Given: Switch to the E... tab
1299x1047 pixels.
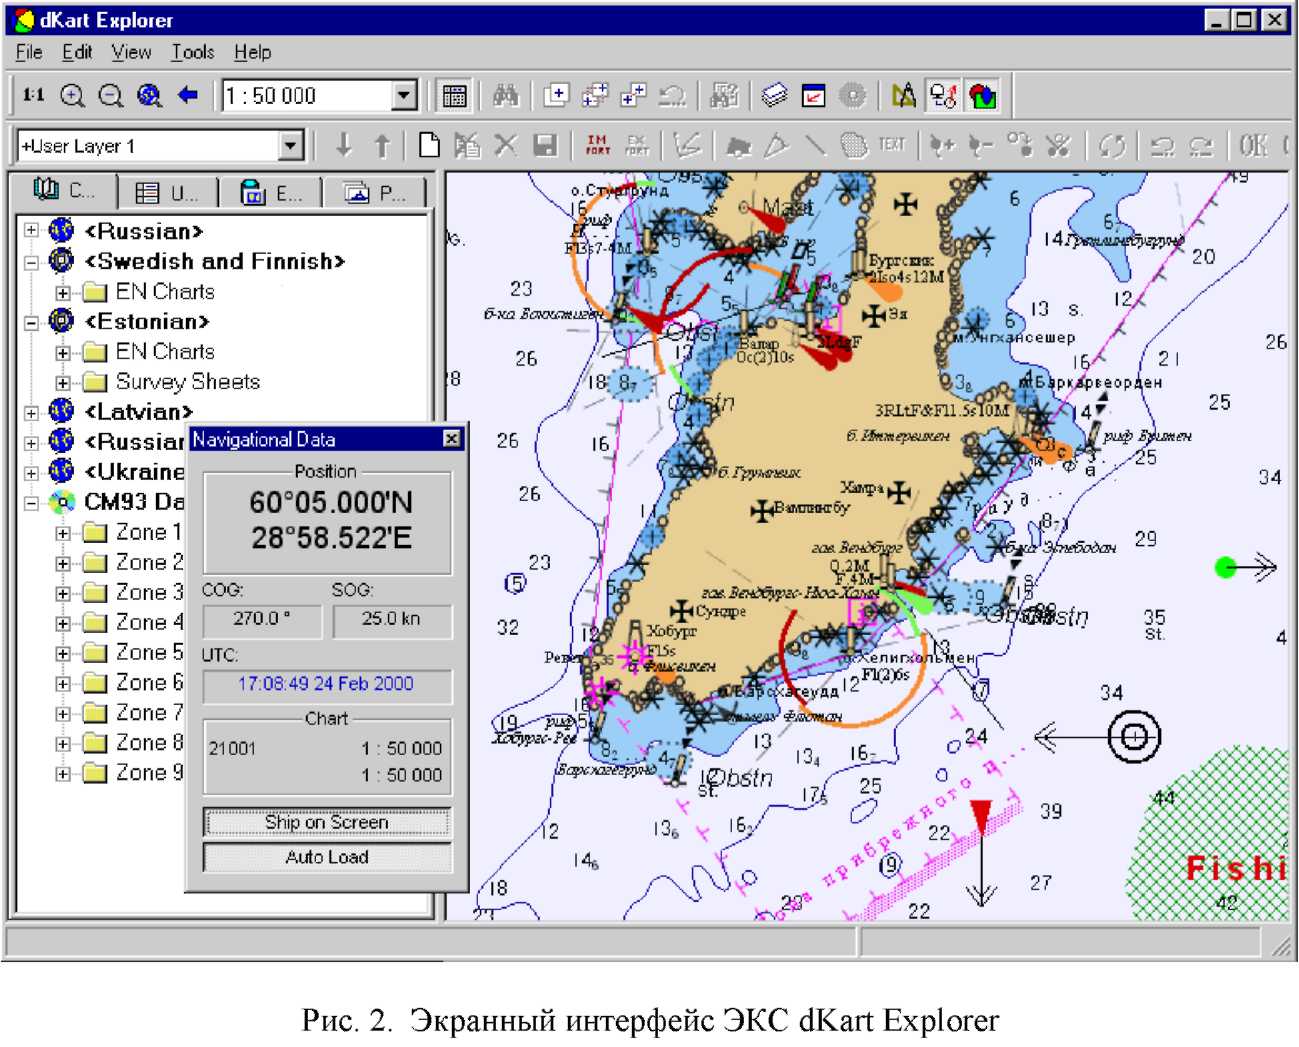Looking at the screenshot, I should click(271, 192).
